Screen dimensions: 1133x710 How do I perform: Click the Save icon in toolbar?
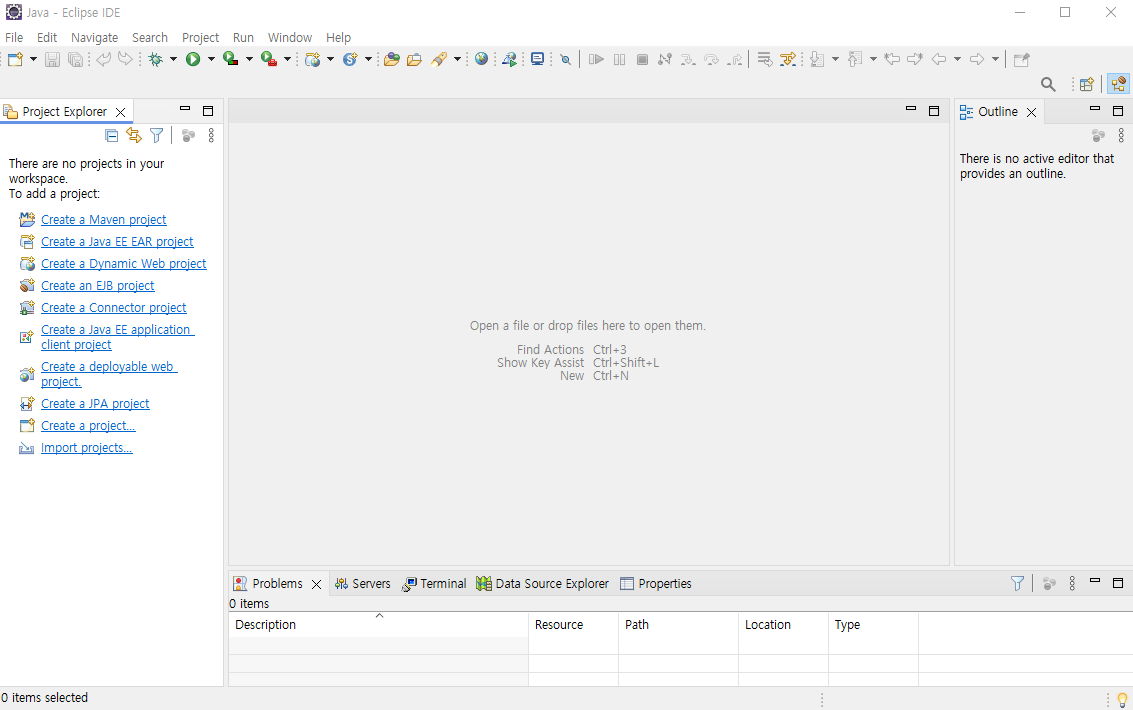[x=52, y=59]
